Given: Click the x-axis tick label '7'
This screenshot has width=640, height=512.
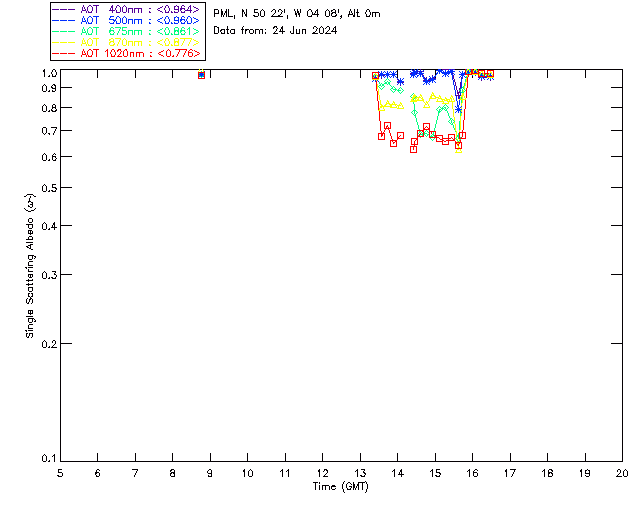Looking at the screenshot, I should (x=135, y=473).
